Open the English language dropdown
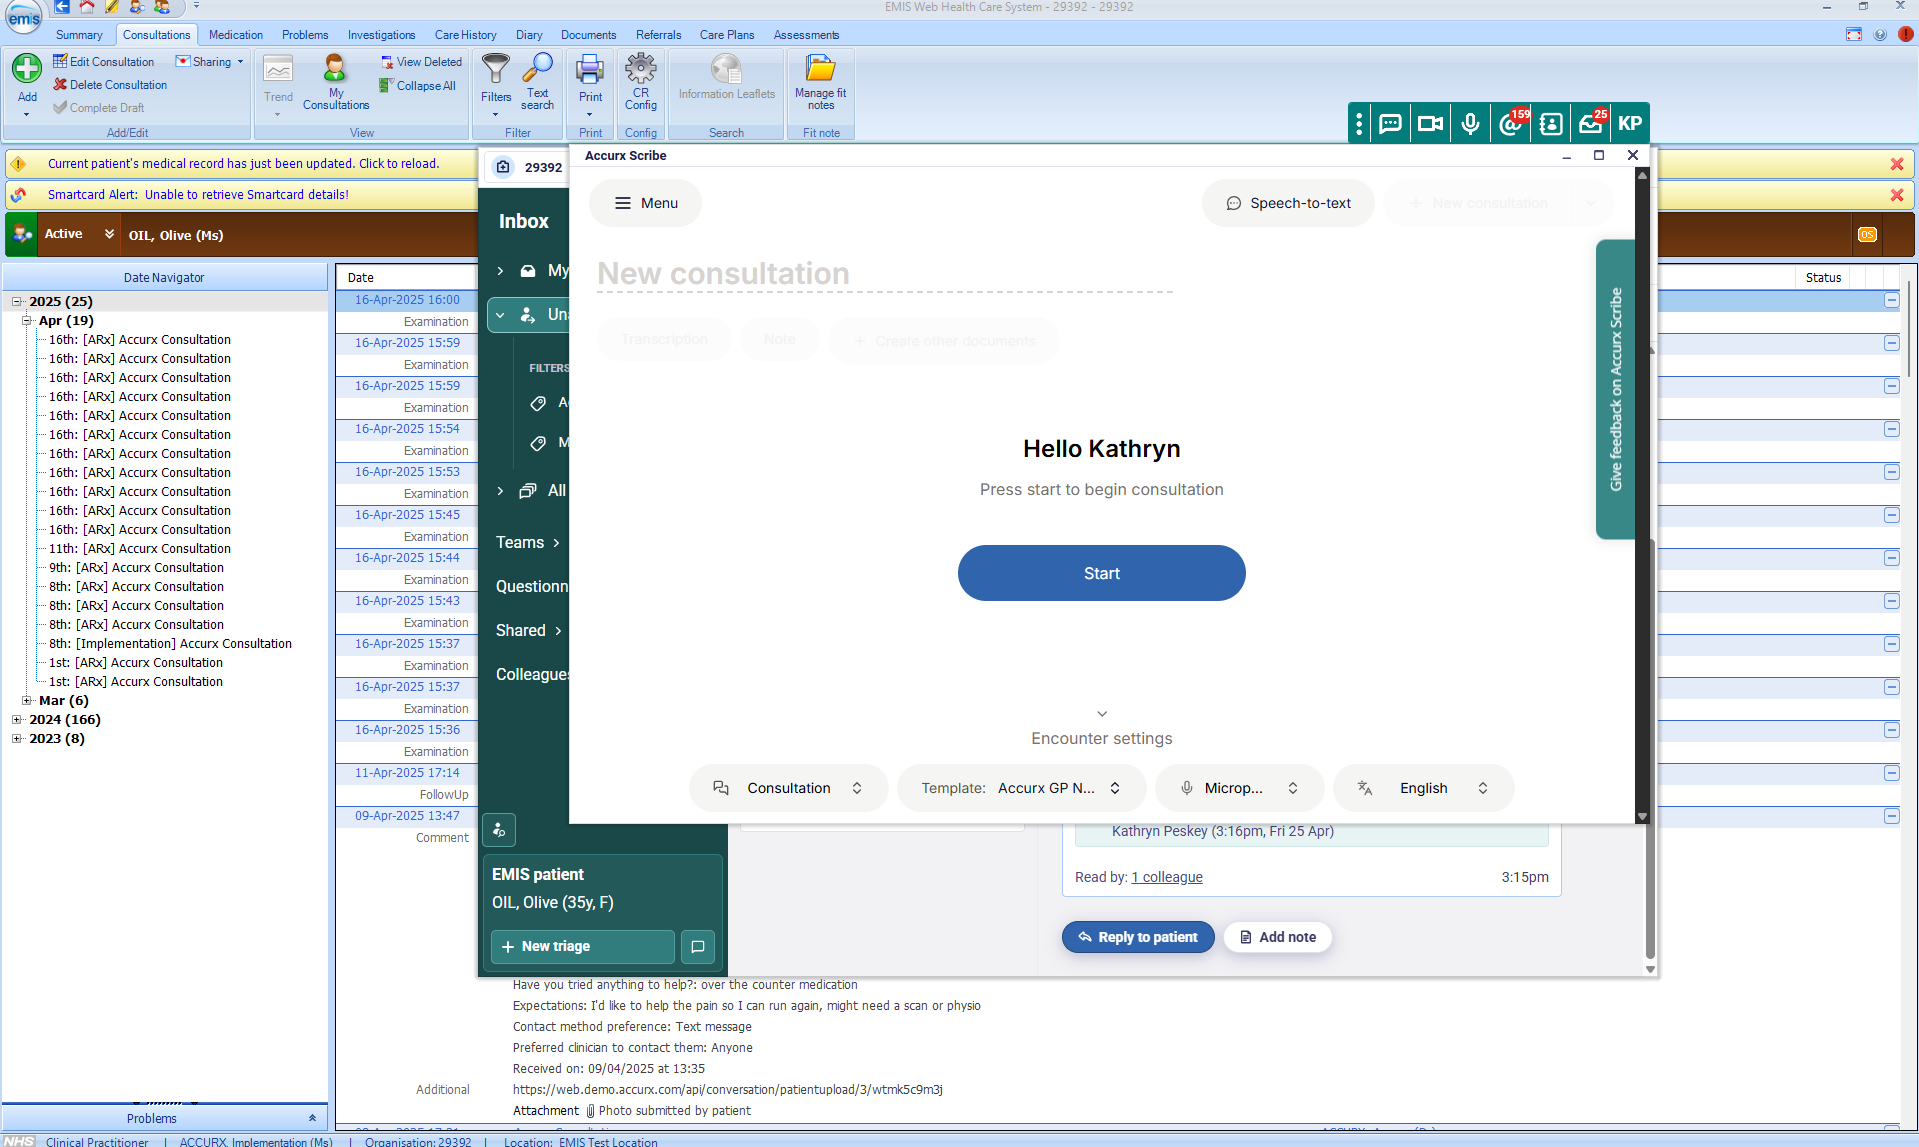 pyautogui.click(x=1423, y=788)
